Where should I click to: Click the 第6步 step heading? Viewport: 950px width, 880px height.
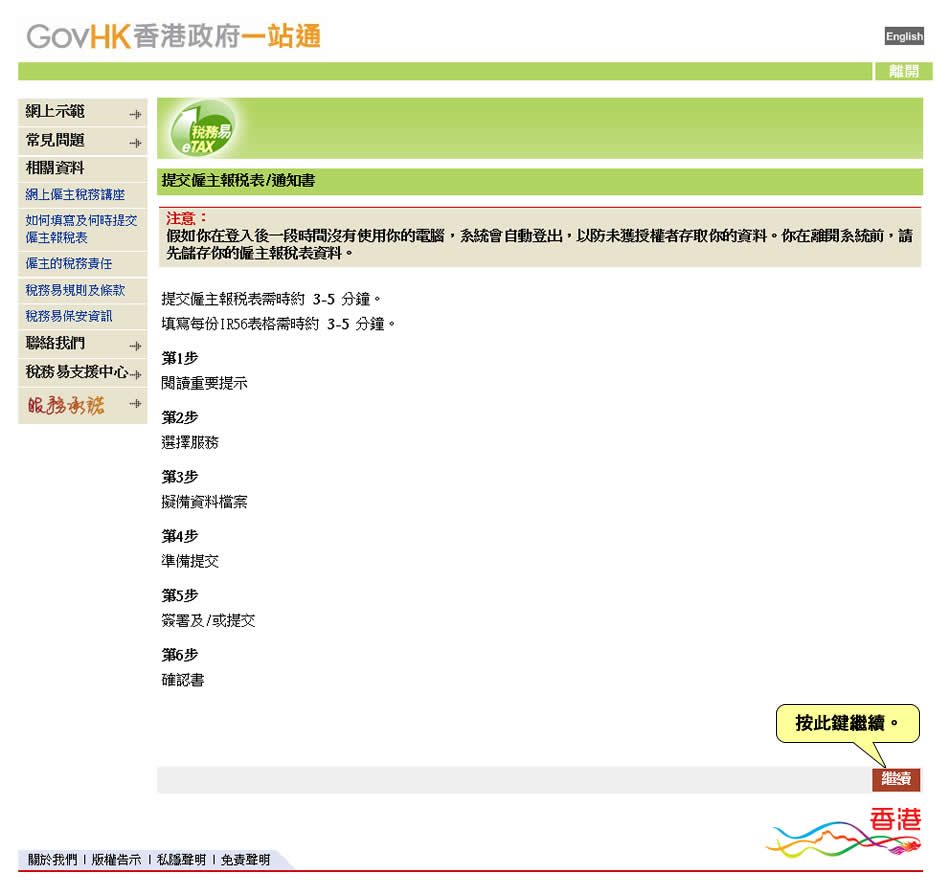179,656
